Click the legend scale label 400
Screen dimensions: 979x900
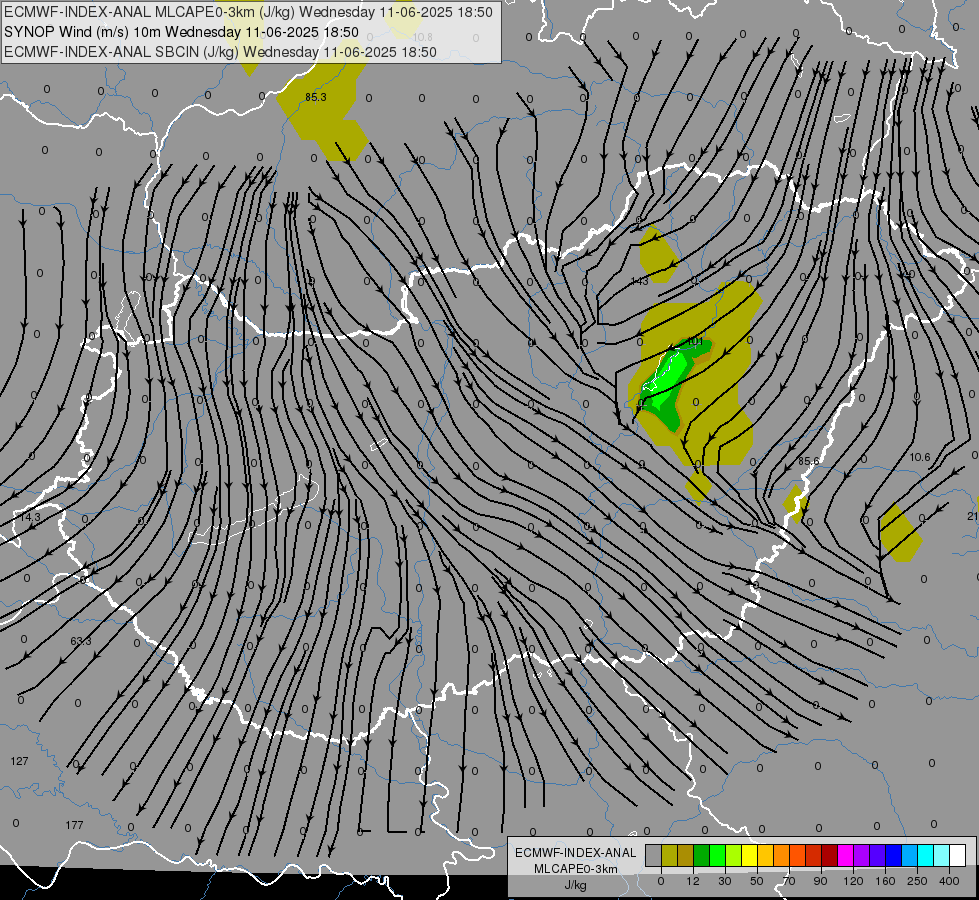click(x=949, y=881)
